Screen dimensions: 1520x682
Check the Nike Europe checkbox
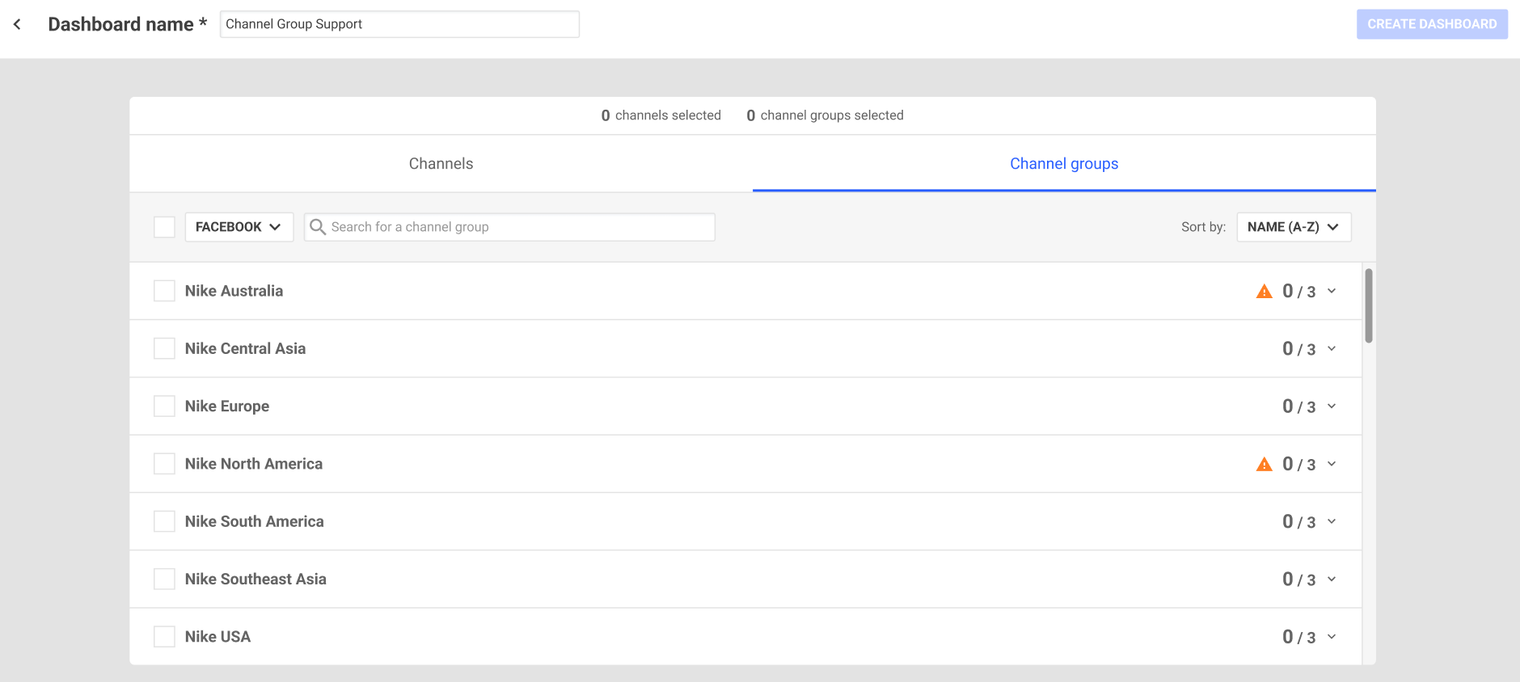click(164, 406)
